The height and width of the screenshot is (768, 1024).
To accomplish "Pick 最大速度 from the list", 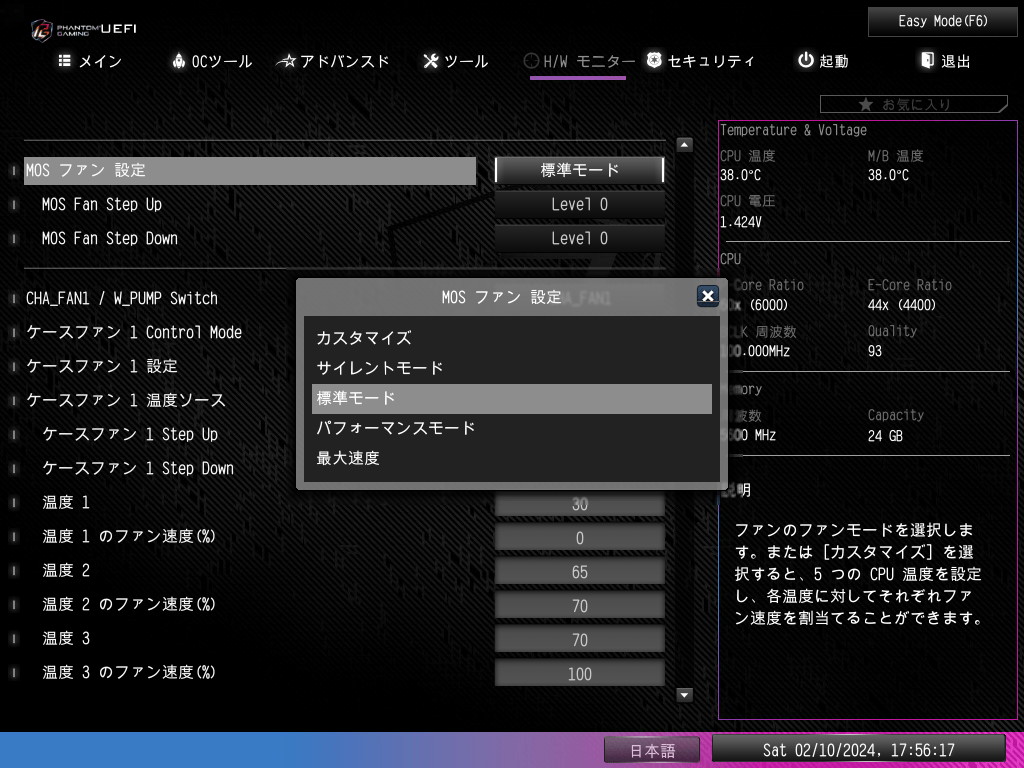I will [x=348, y=458].
